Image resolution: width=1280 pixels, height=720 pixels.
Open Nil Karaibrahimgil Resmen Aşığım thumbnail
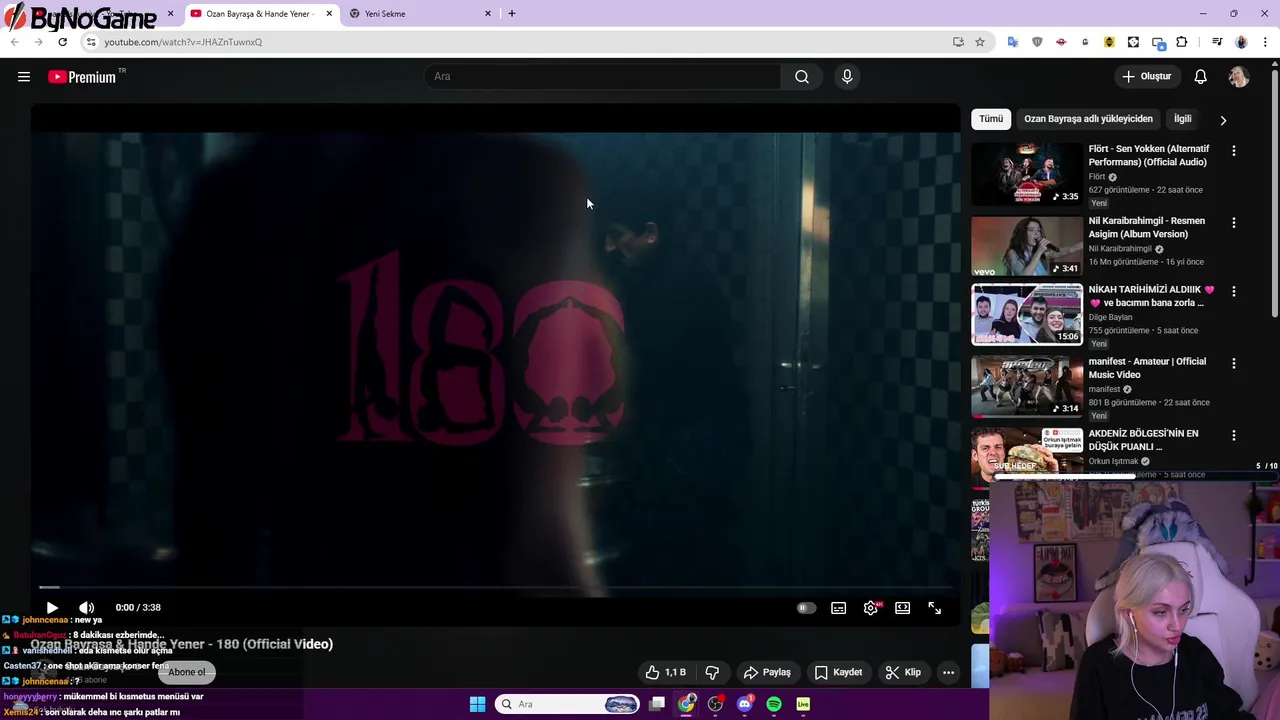pyautogui.click(x=1027, y=246)
